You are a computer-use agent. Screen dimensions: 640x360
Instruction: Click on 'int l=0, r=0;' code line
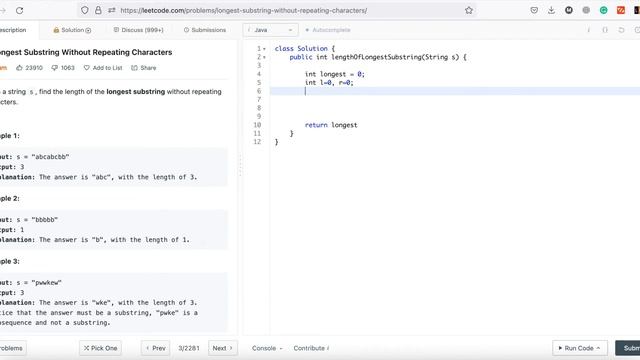329,83
